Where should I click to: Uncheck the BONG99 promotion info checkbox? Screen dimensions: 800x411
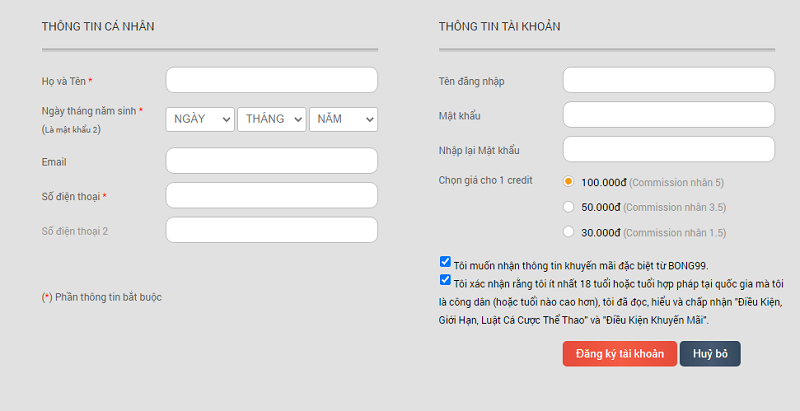445,262
